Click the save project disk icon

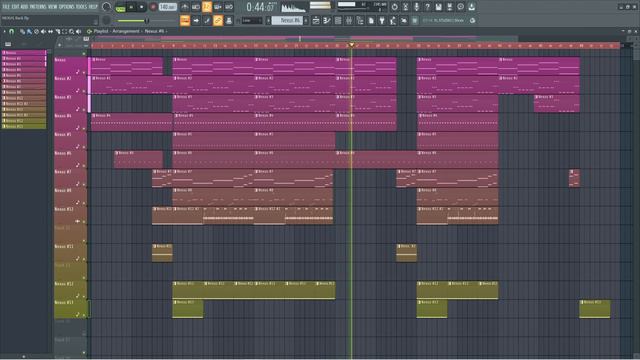(x=438, y=7)
